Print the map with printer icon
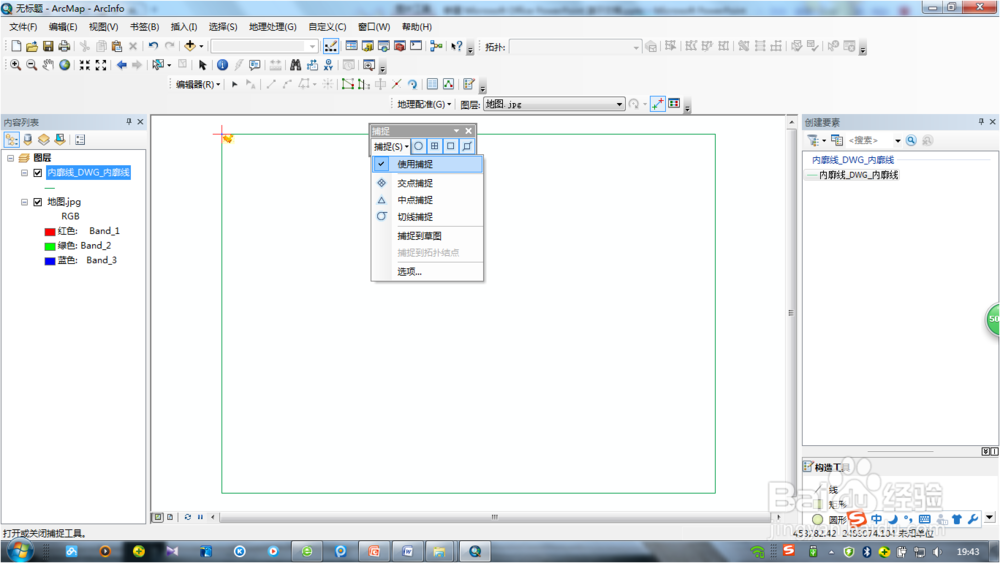The width and height of the screenshot is (1000, 563). (x=64, y=46)
